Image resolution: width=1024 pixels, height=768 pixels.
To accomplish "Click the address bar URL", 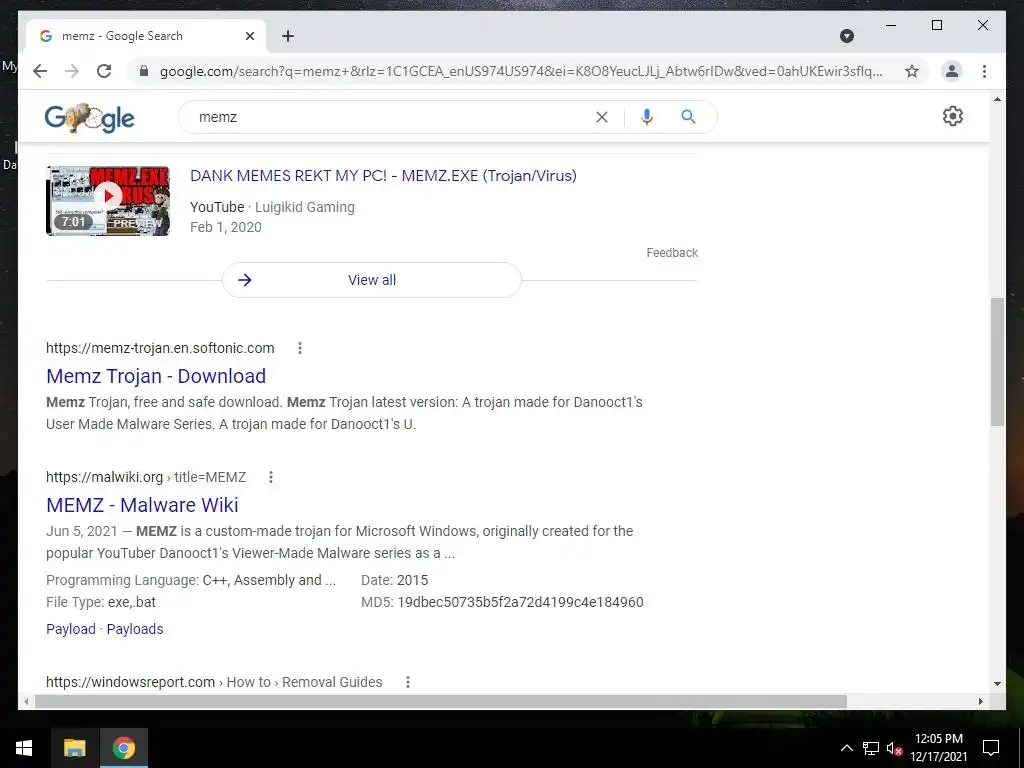I will pos(521,71).
